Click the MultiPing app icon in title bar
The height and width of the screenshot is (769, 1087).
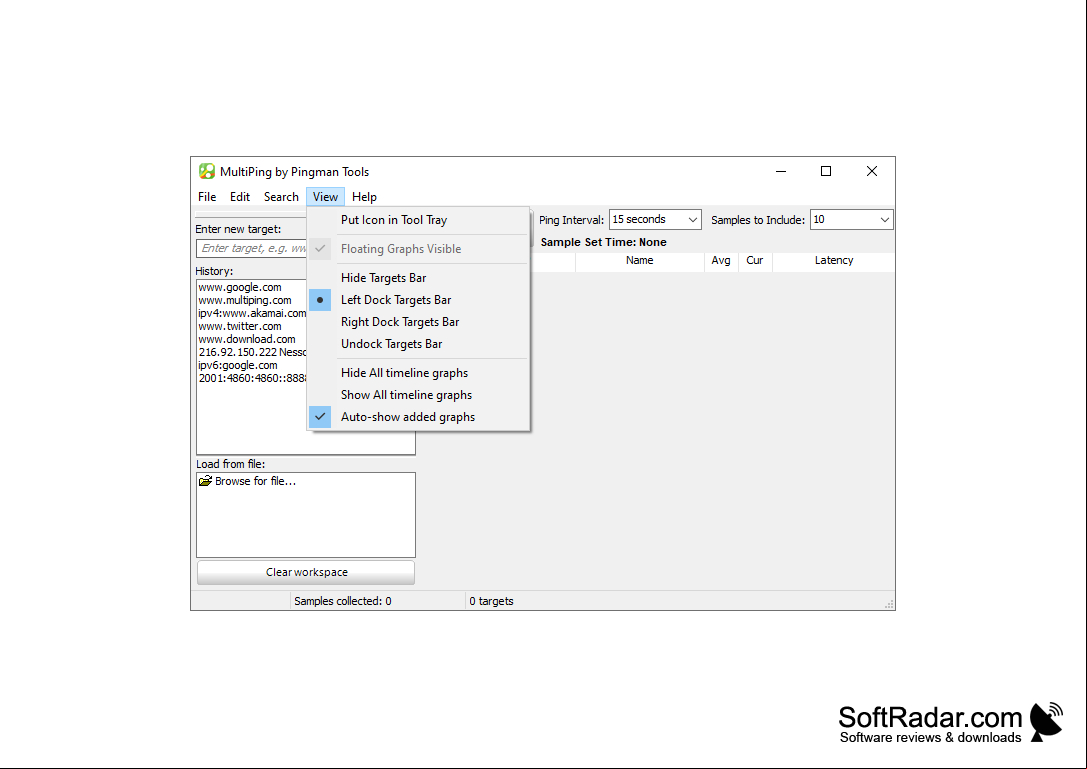click(x=207, y=171)
